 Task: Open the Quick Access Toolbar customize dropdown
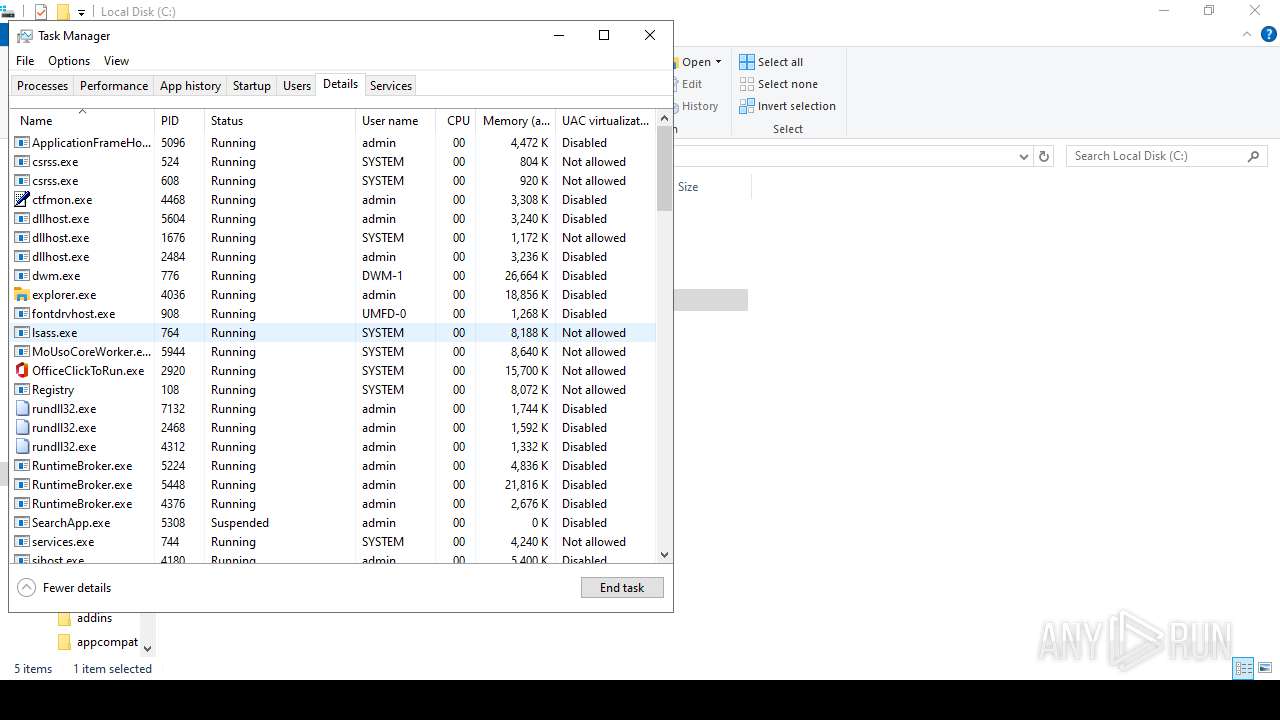tap(81, 12)
